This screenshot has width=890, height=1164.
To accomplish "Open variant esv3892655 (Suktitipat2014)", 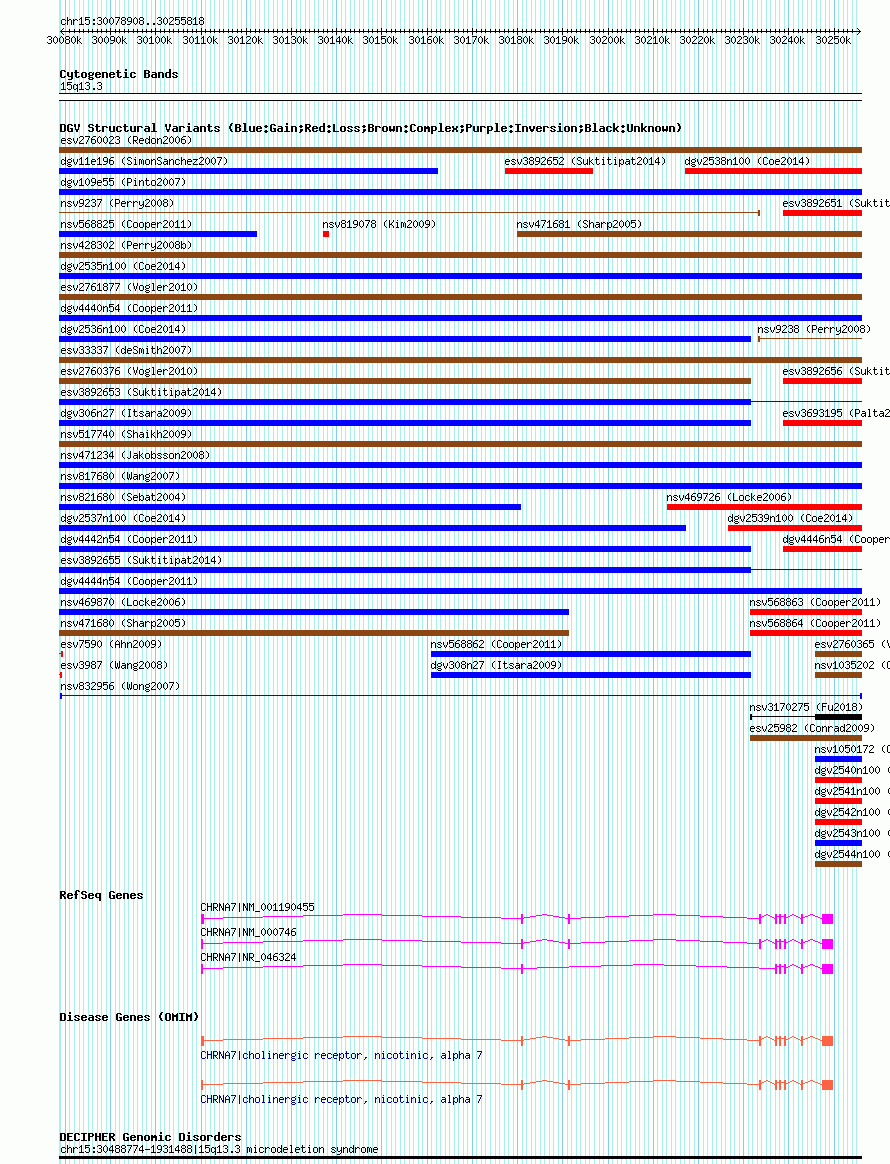I will 141,560.
